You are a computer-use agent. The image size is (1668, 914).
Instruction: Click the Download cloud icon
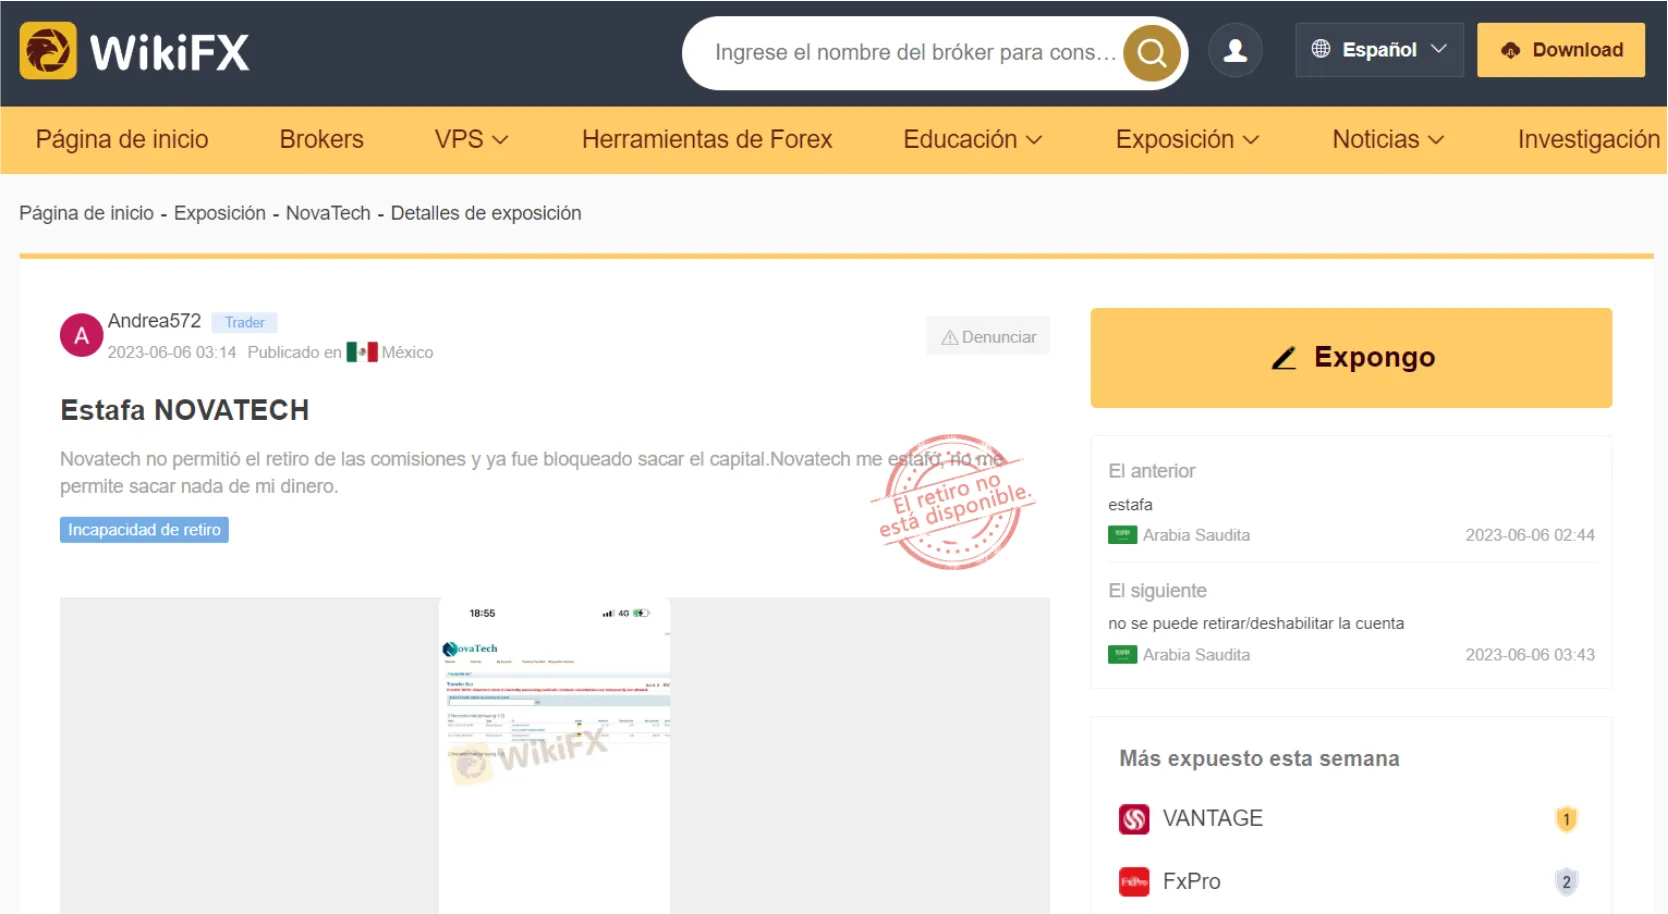coord(1511,50)
